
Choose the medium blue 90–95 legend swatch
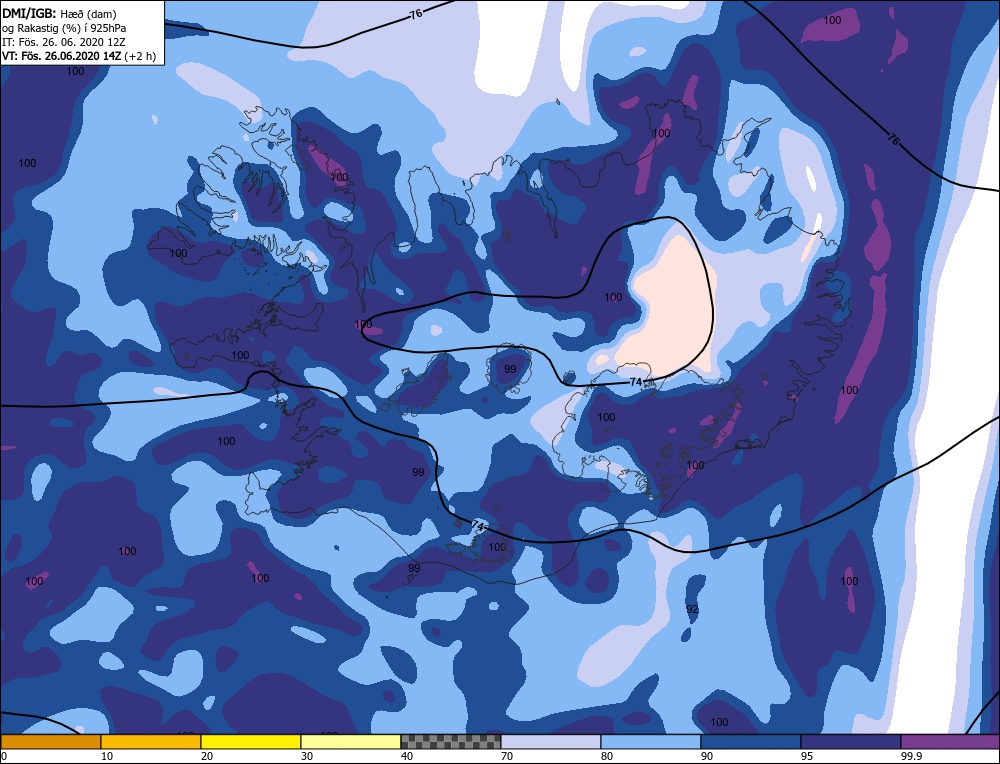[751, 742]
